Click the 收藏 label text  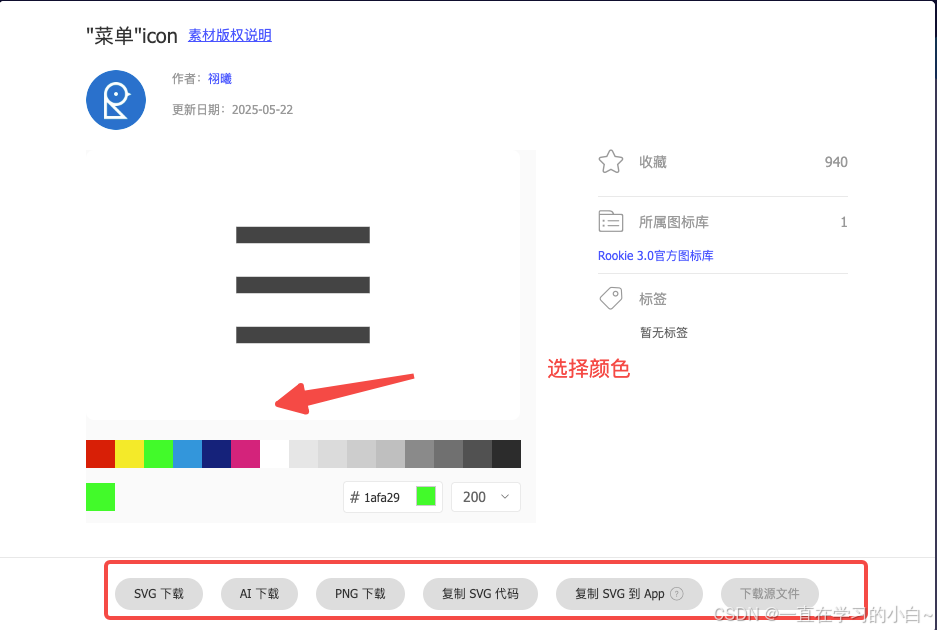653,162
